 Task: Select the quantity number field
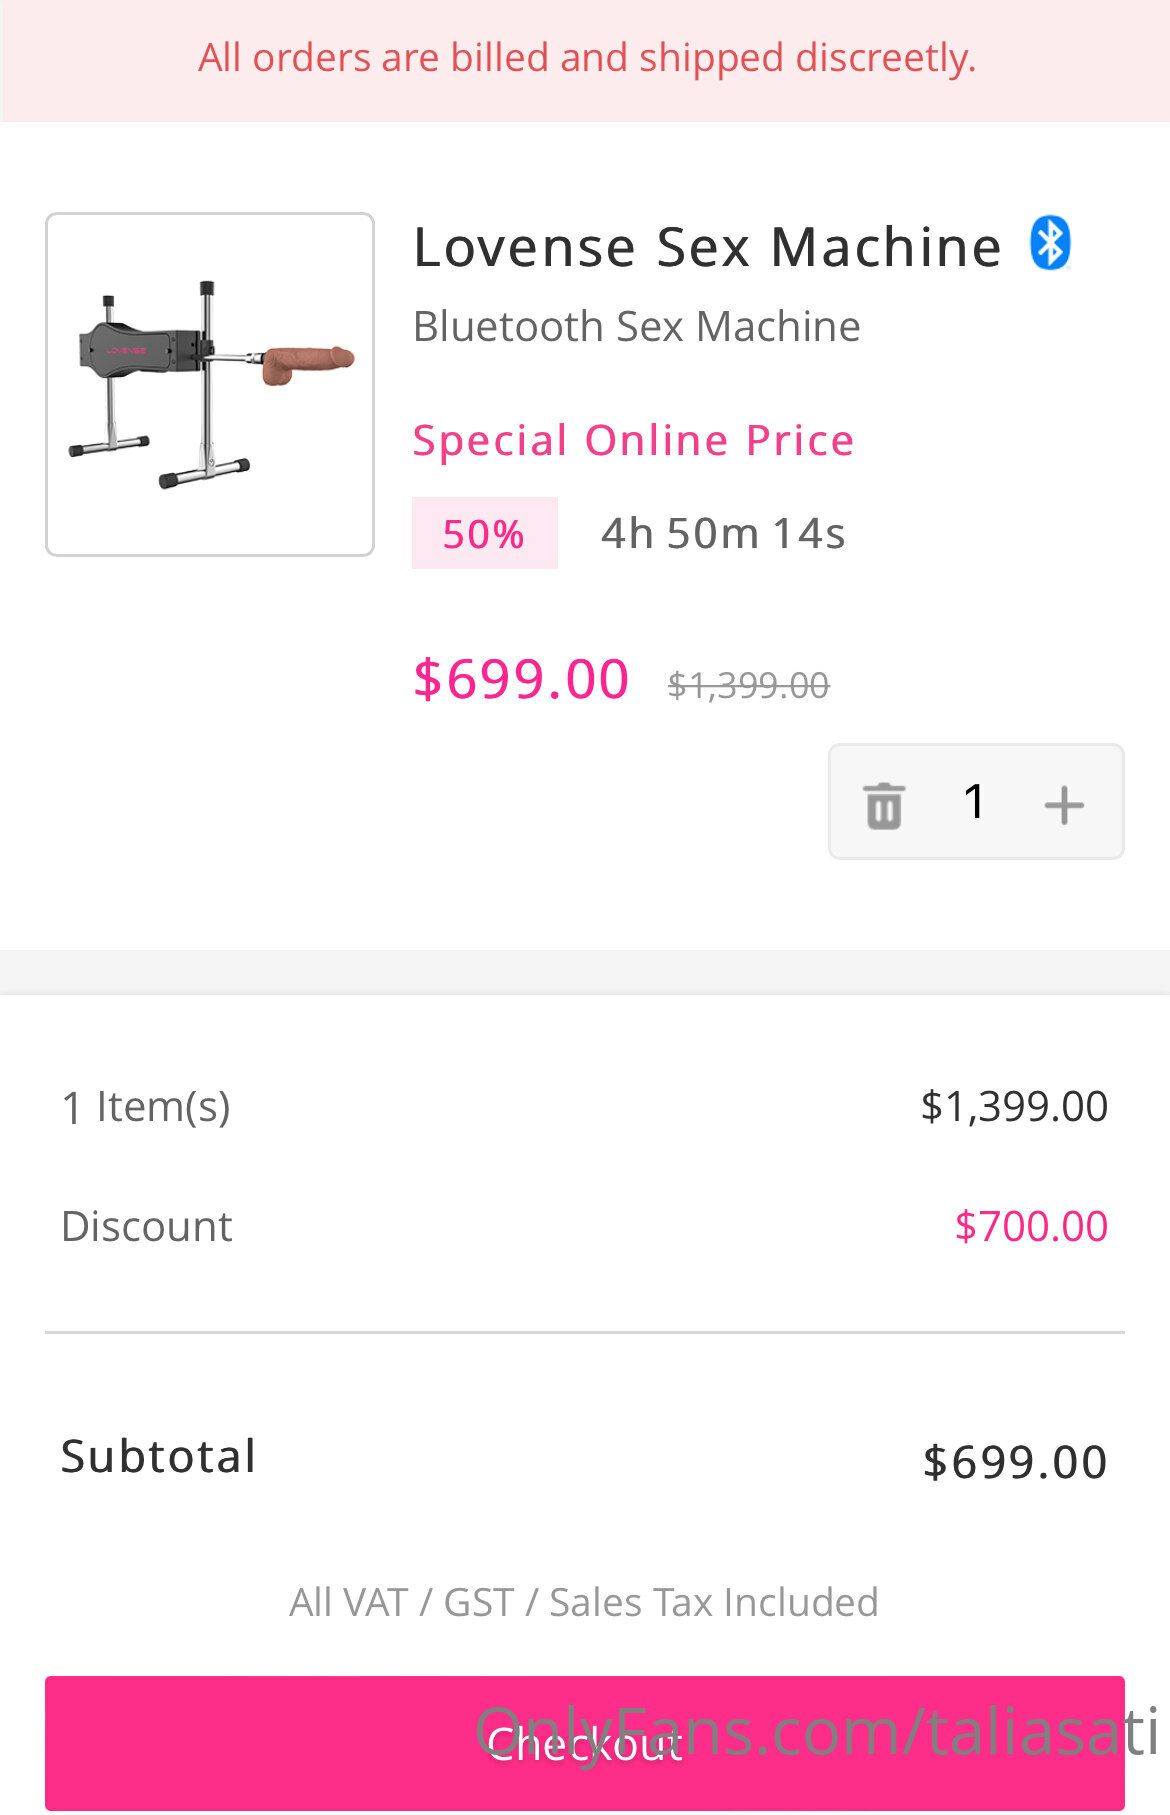click(x=975, y=801)
